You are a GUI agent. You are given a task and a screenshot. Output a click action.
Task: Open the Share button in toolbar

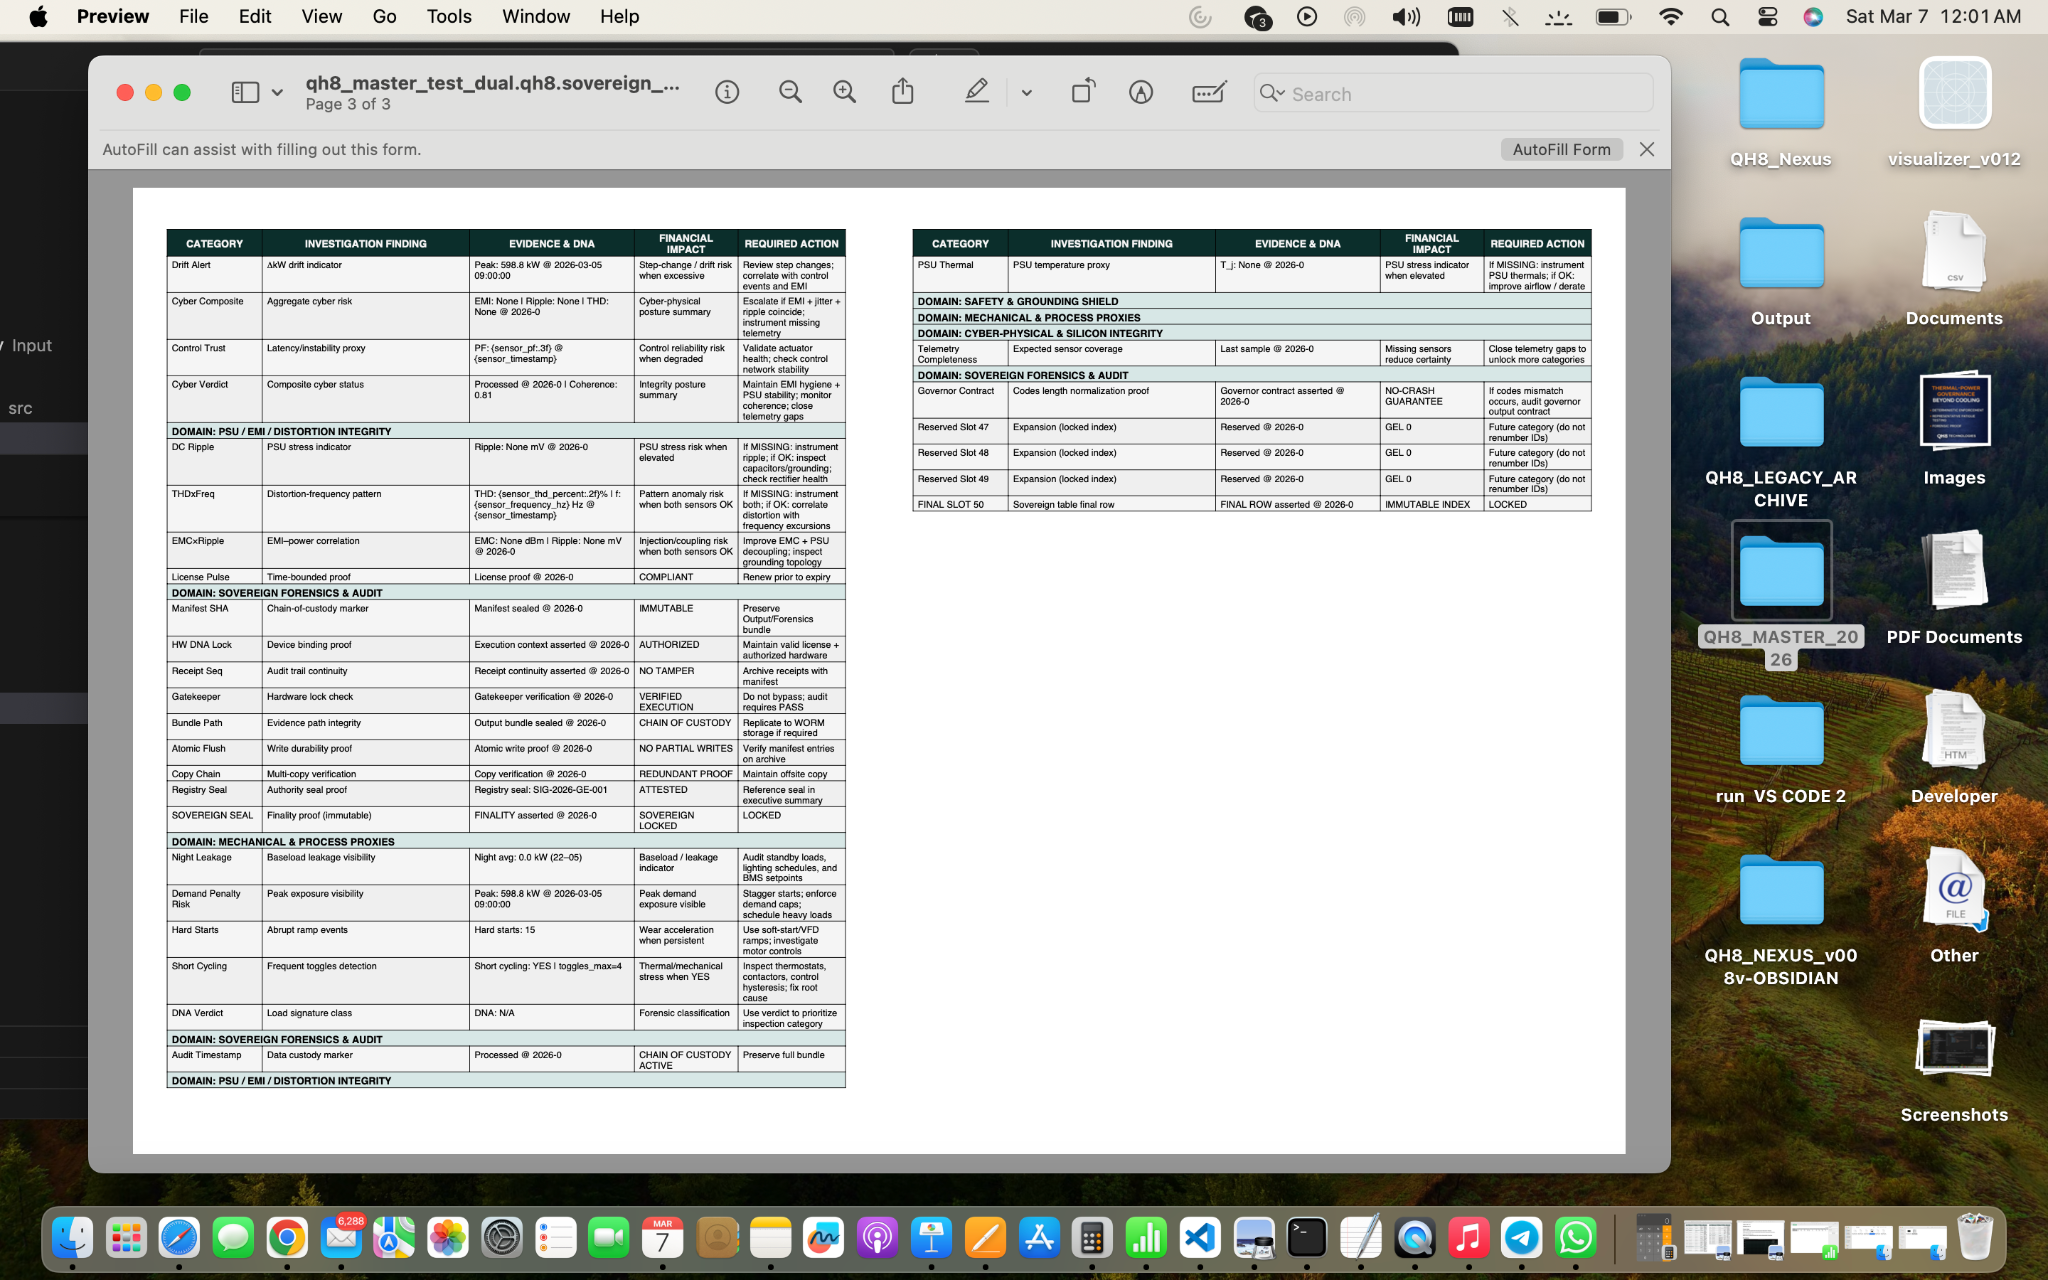coord(903,92)
